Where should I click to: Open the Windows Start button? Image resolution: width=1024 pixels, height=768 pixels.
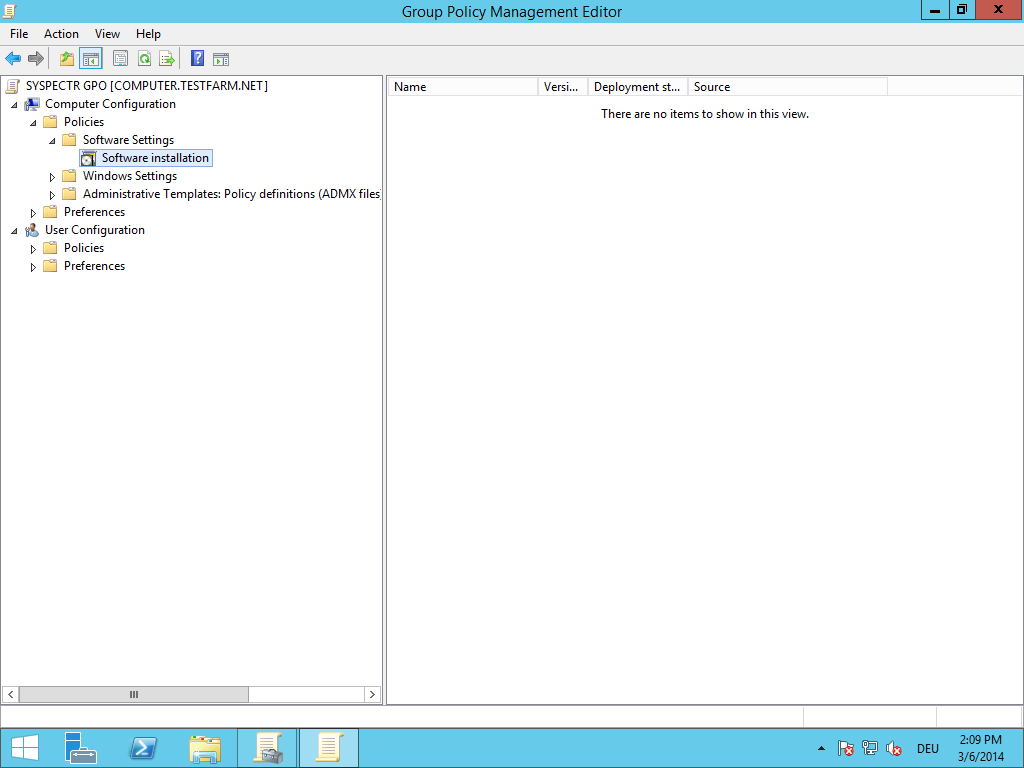click(25, 748)
